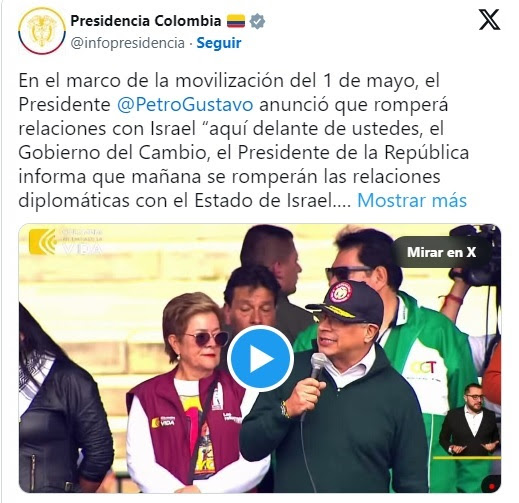Click the blue verified badge
This screenshot has width=519, height=503.
point(257,21)
